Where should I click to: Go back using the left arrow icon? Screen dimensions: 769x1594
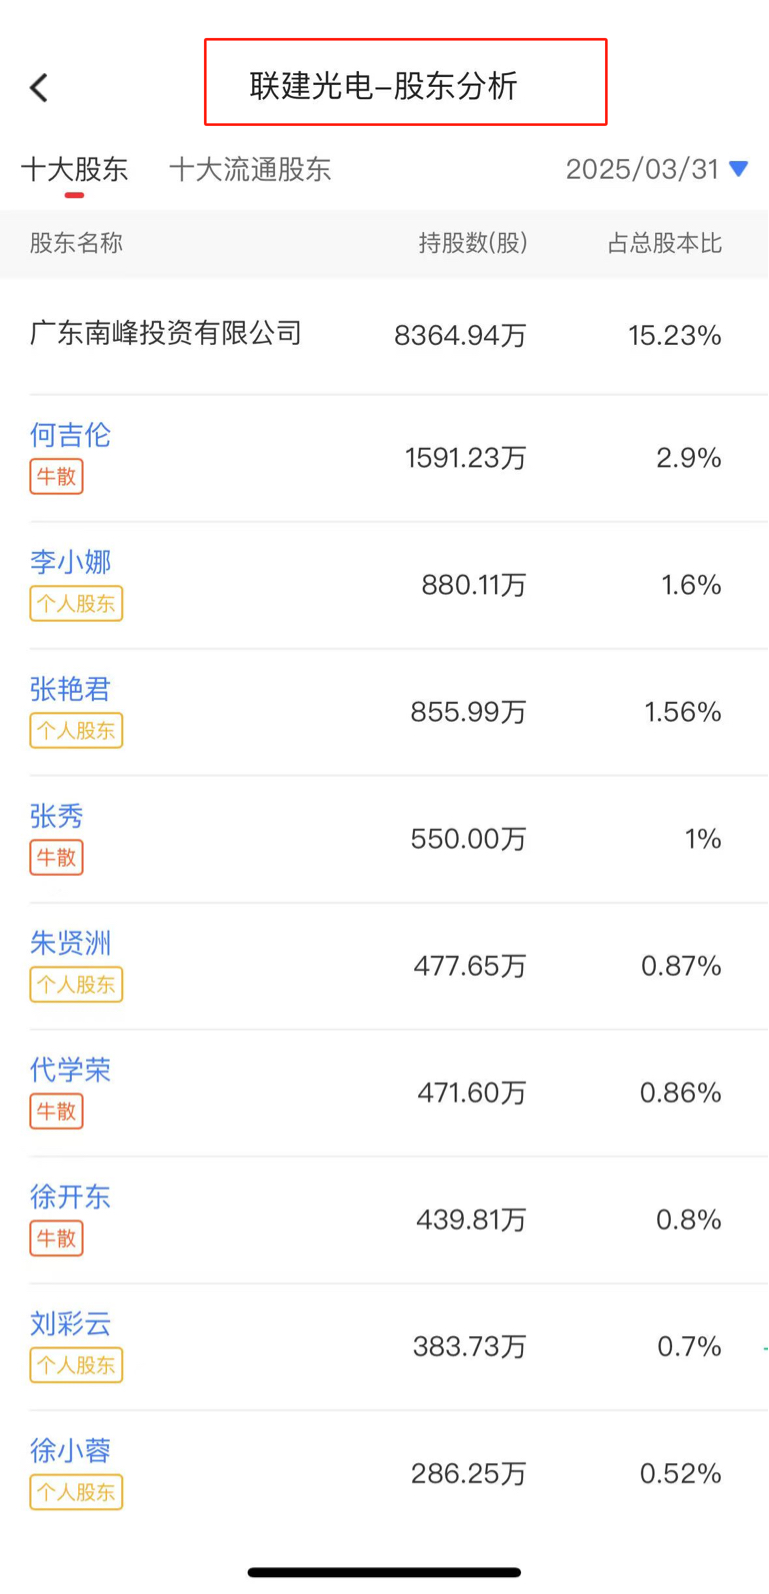tap(39, 88)
